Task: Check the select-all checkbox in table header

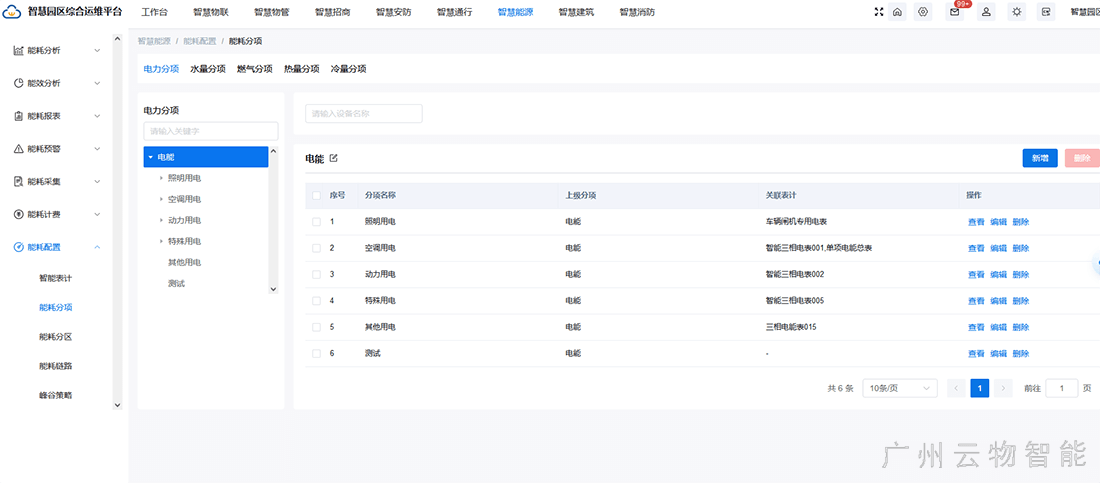Action: pyautogui.click(x=317, y=195)
